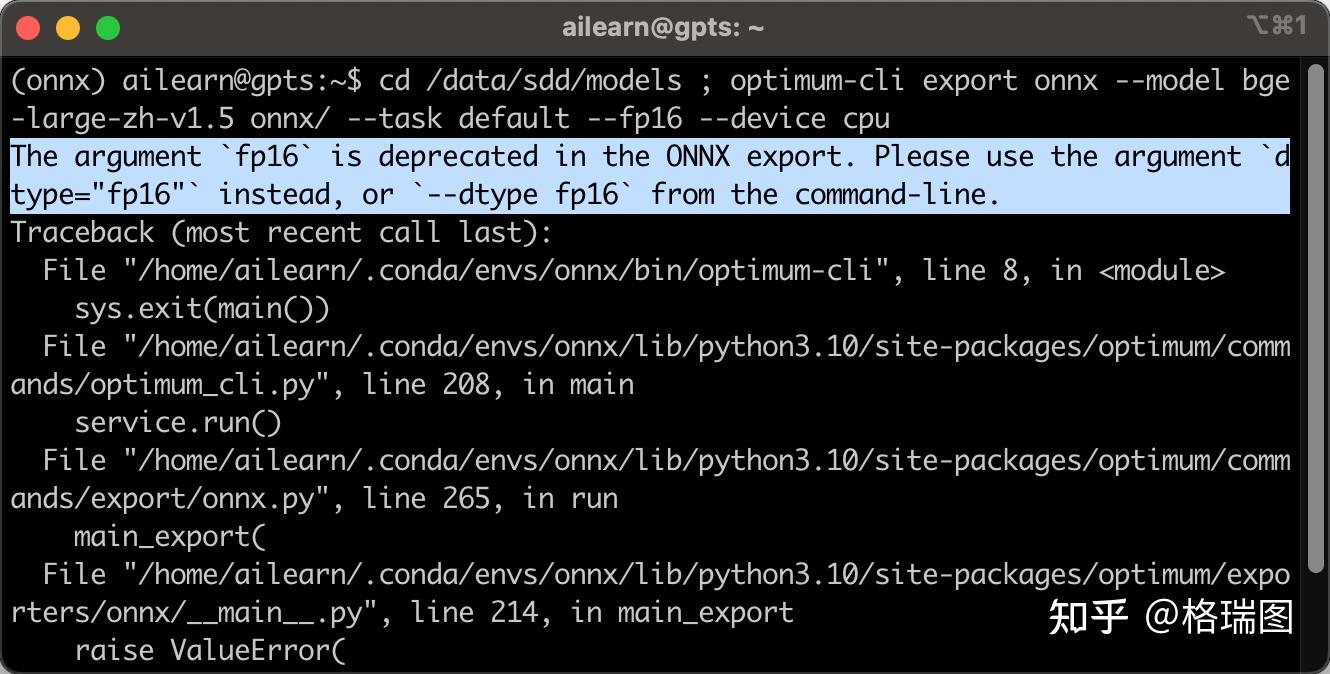Click the red close window button
The height and width of the screenshot is (674, 1330).
click(x=29, y=28)
